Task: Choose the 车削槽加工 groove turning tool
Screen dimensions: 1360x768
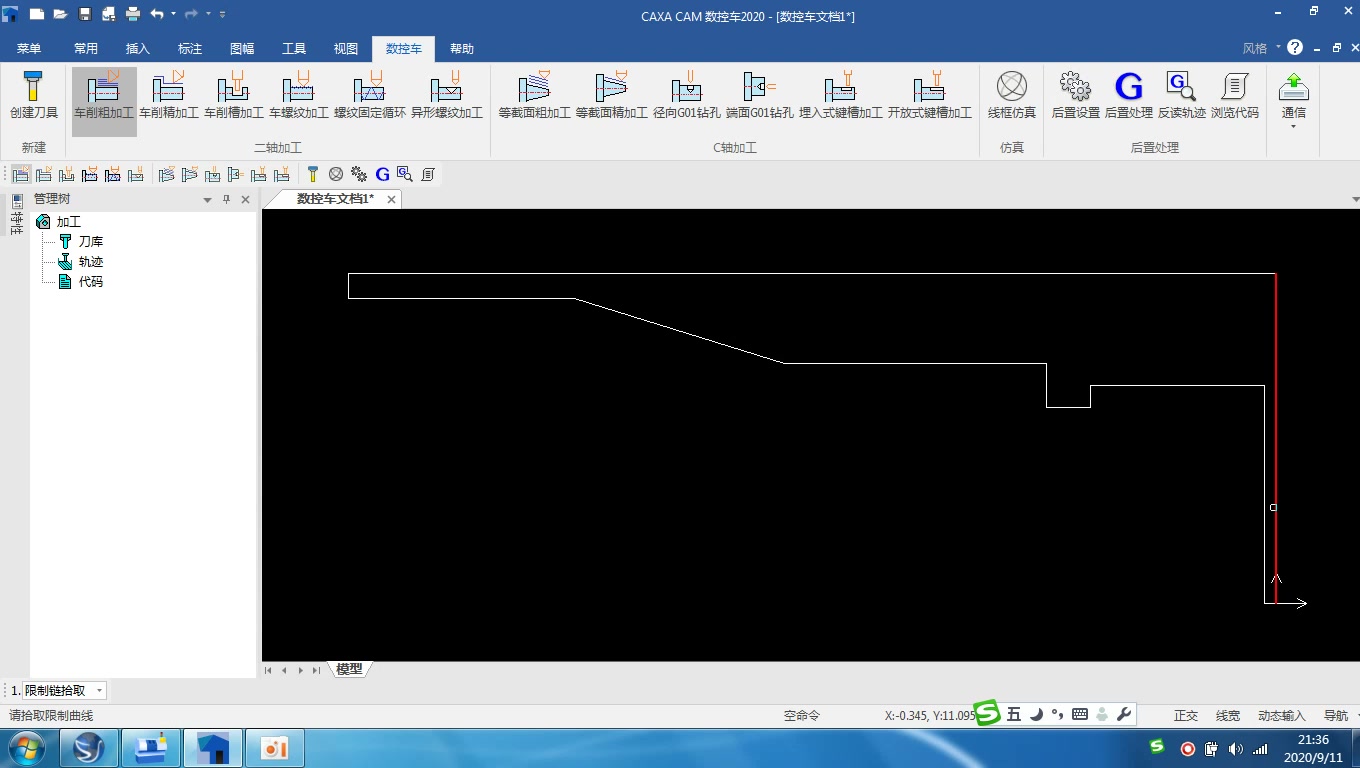Action: (x=234, y=97)
